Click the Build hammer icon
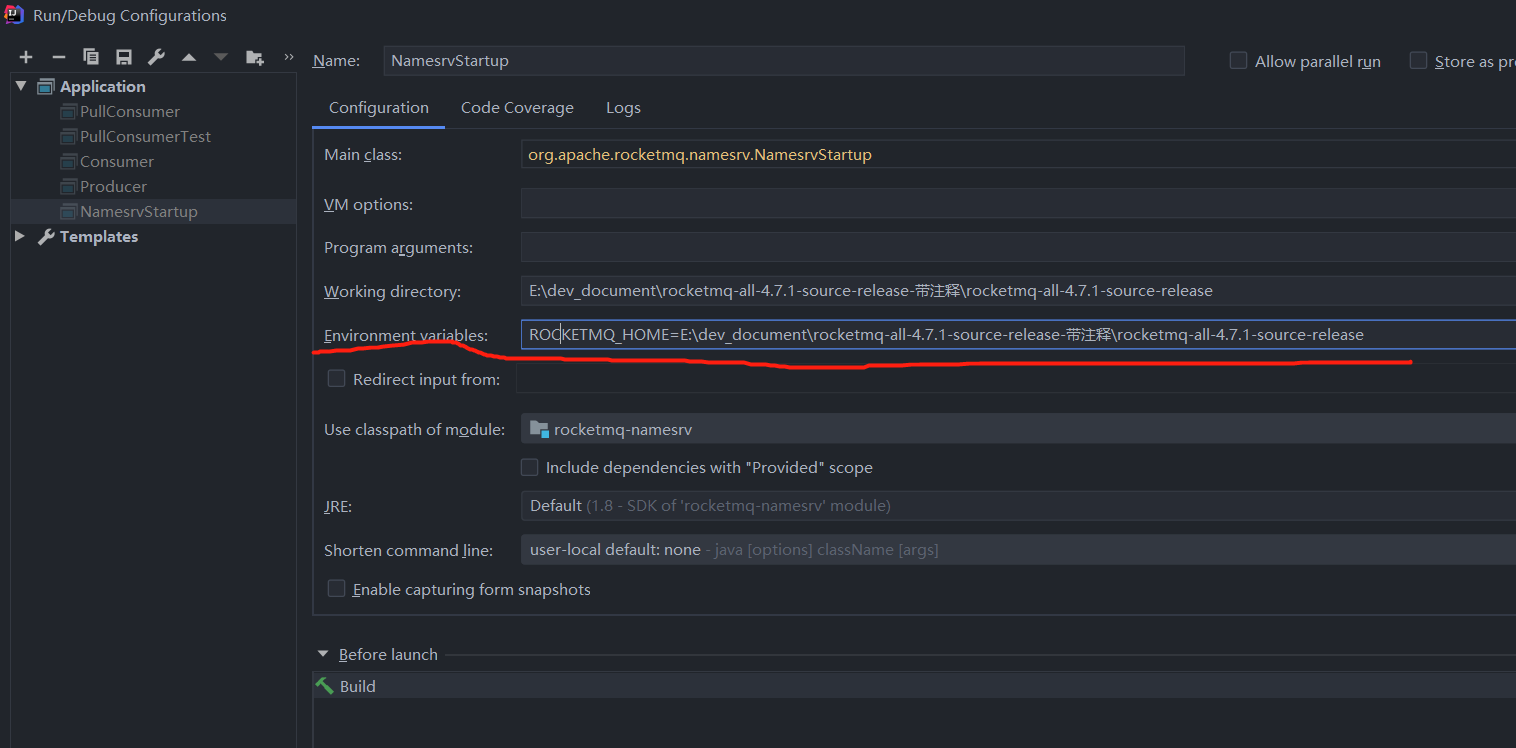 [325, 686]
